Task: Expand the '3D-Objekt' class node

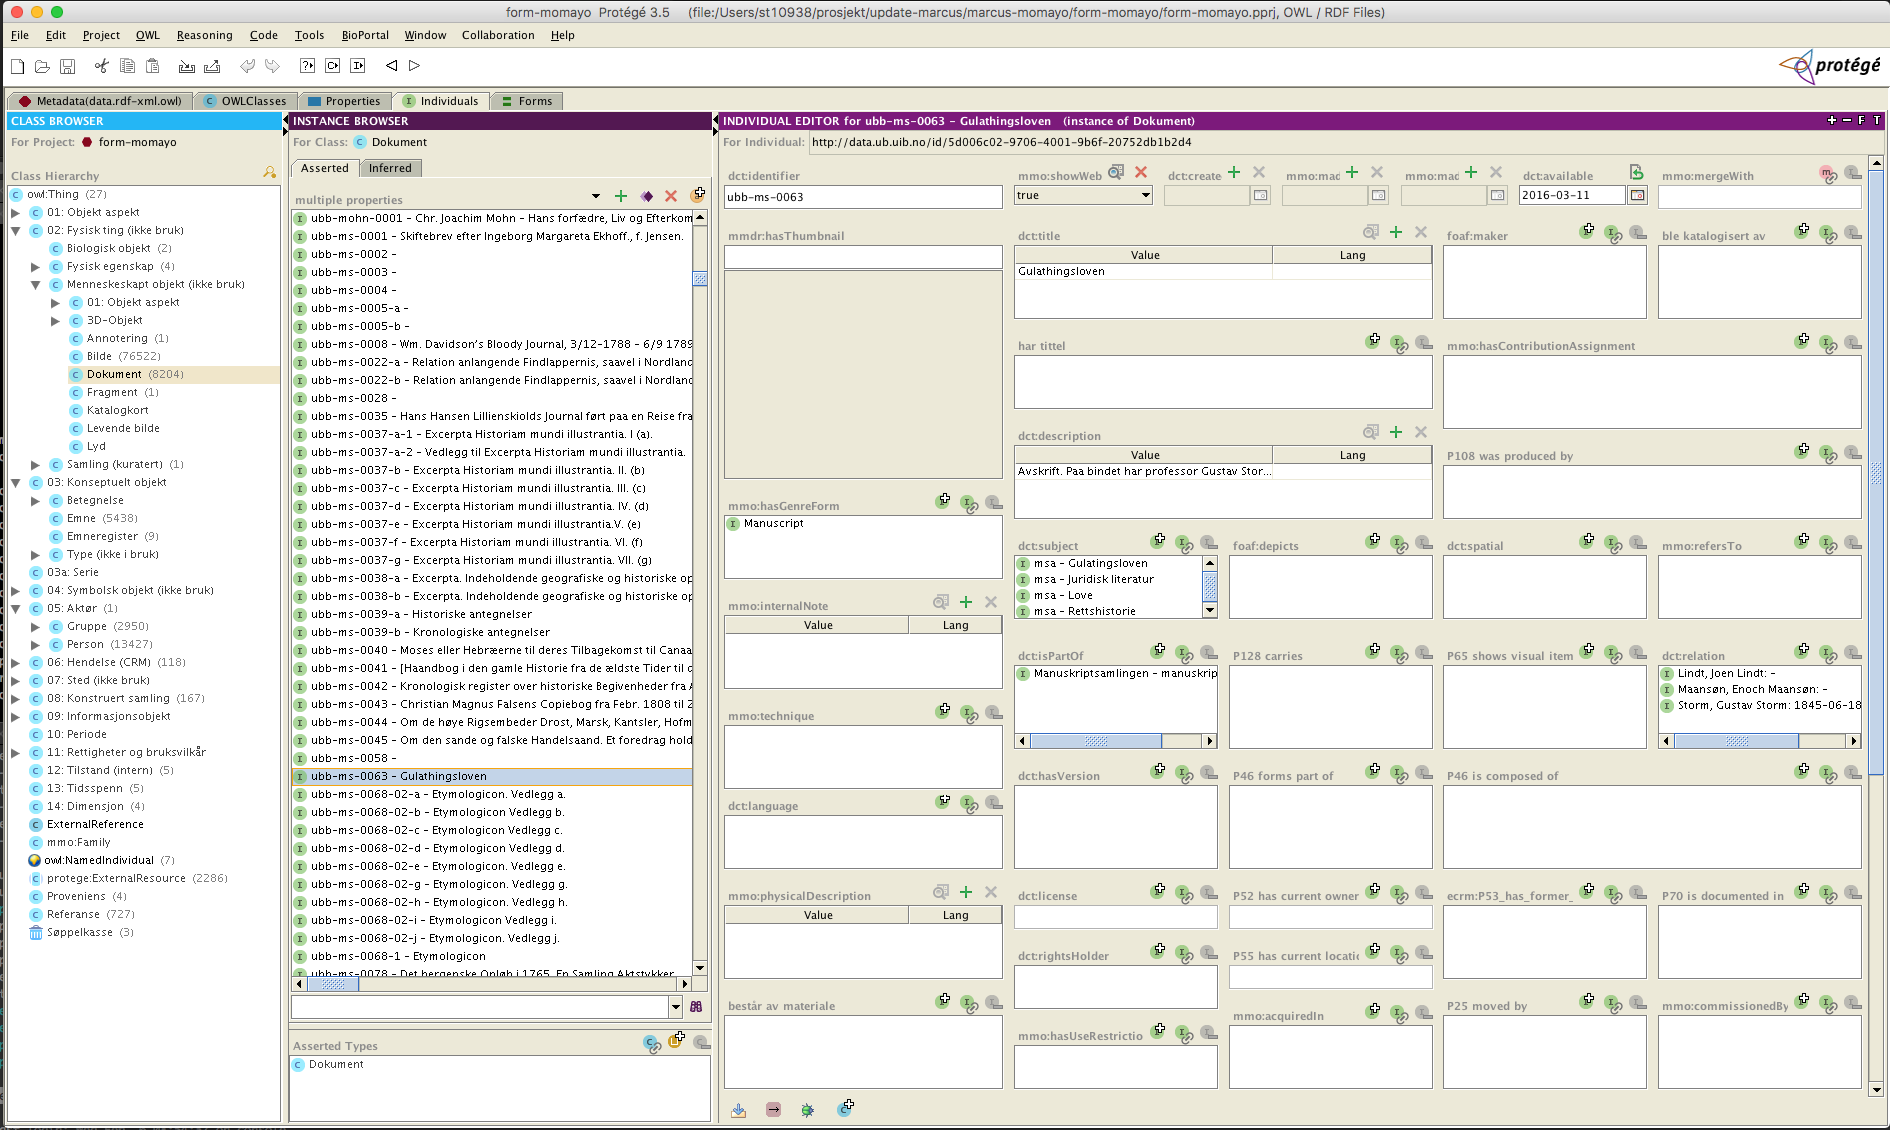Action: click(56, 320)
